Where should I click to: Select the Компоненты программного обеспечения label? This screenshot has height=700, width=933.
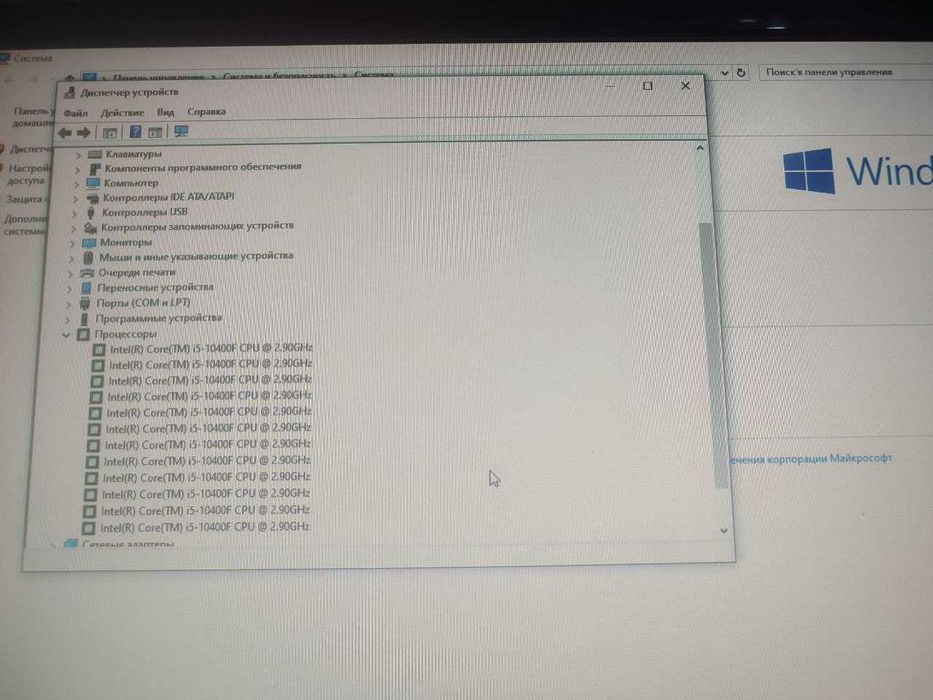pos(203,167)
